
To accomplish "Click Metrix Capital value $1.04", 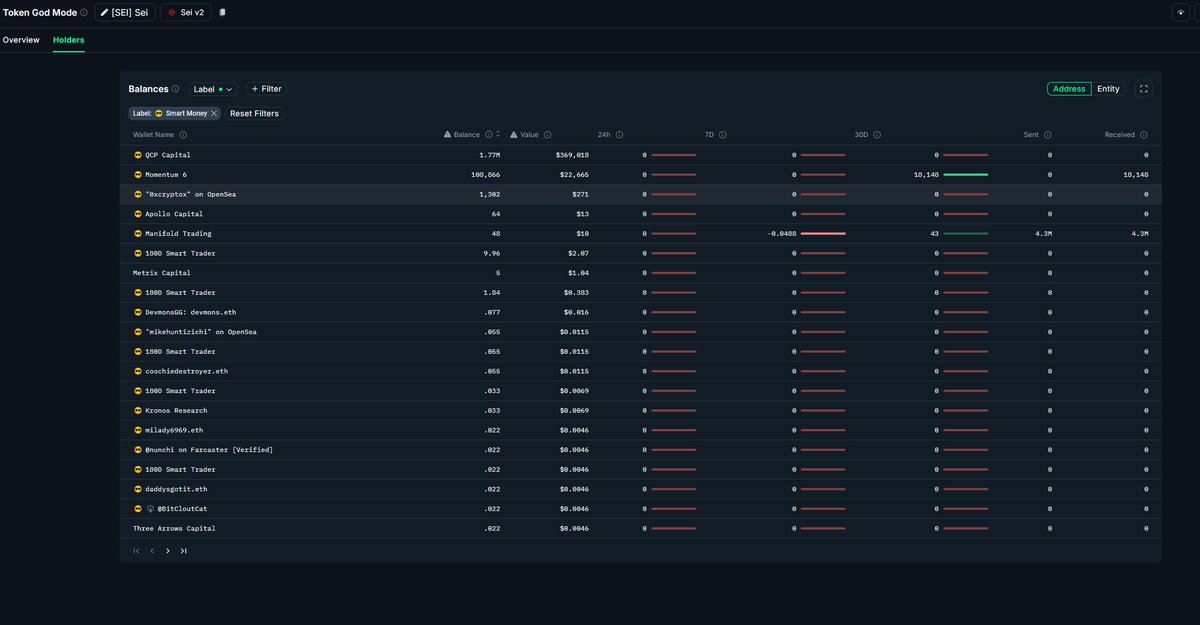I will (x=579, y=273).
